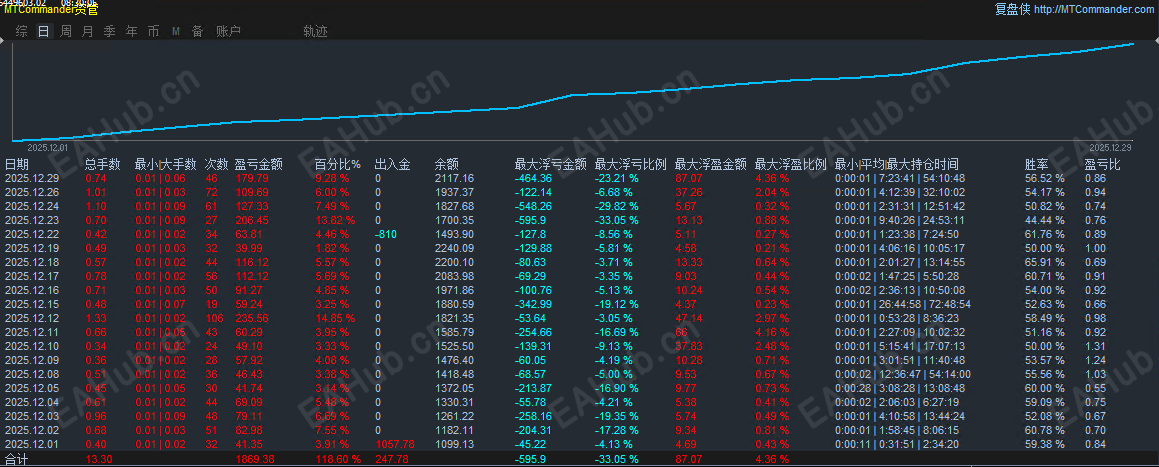Click the MTCommander title at top left
The height and width of the screenshot is (467, 1159).
tap(51, 10)
